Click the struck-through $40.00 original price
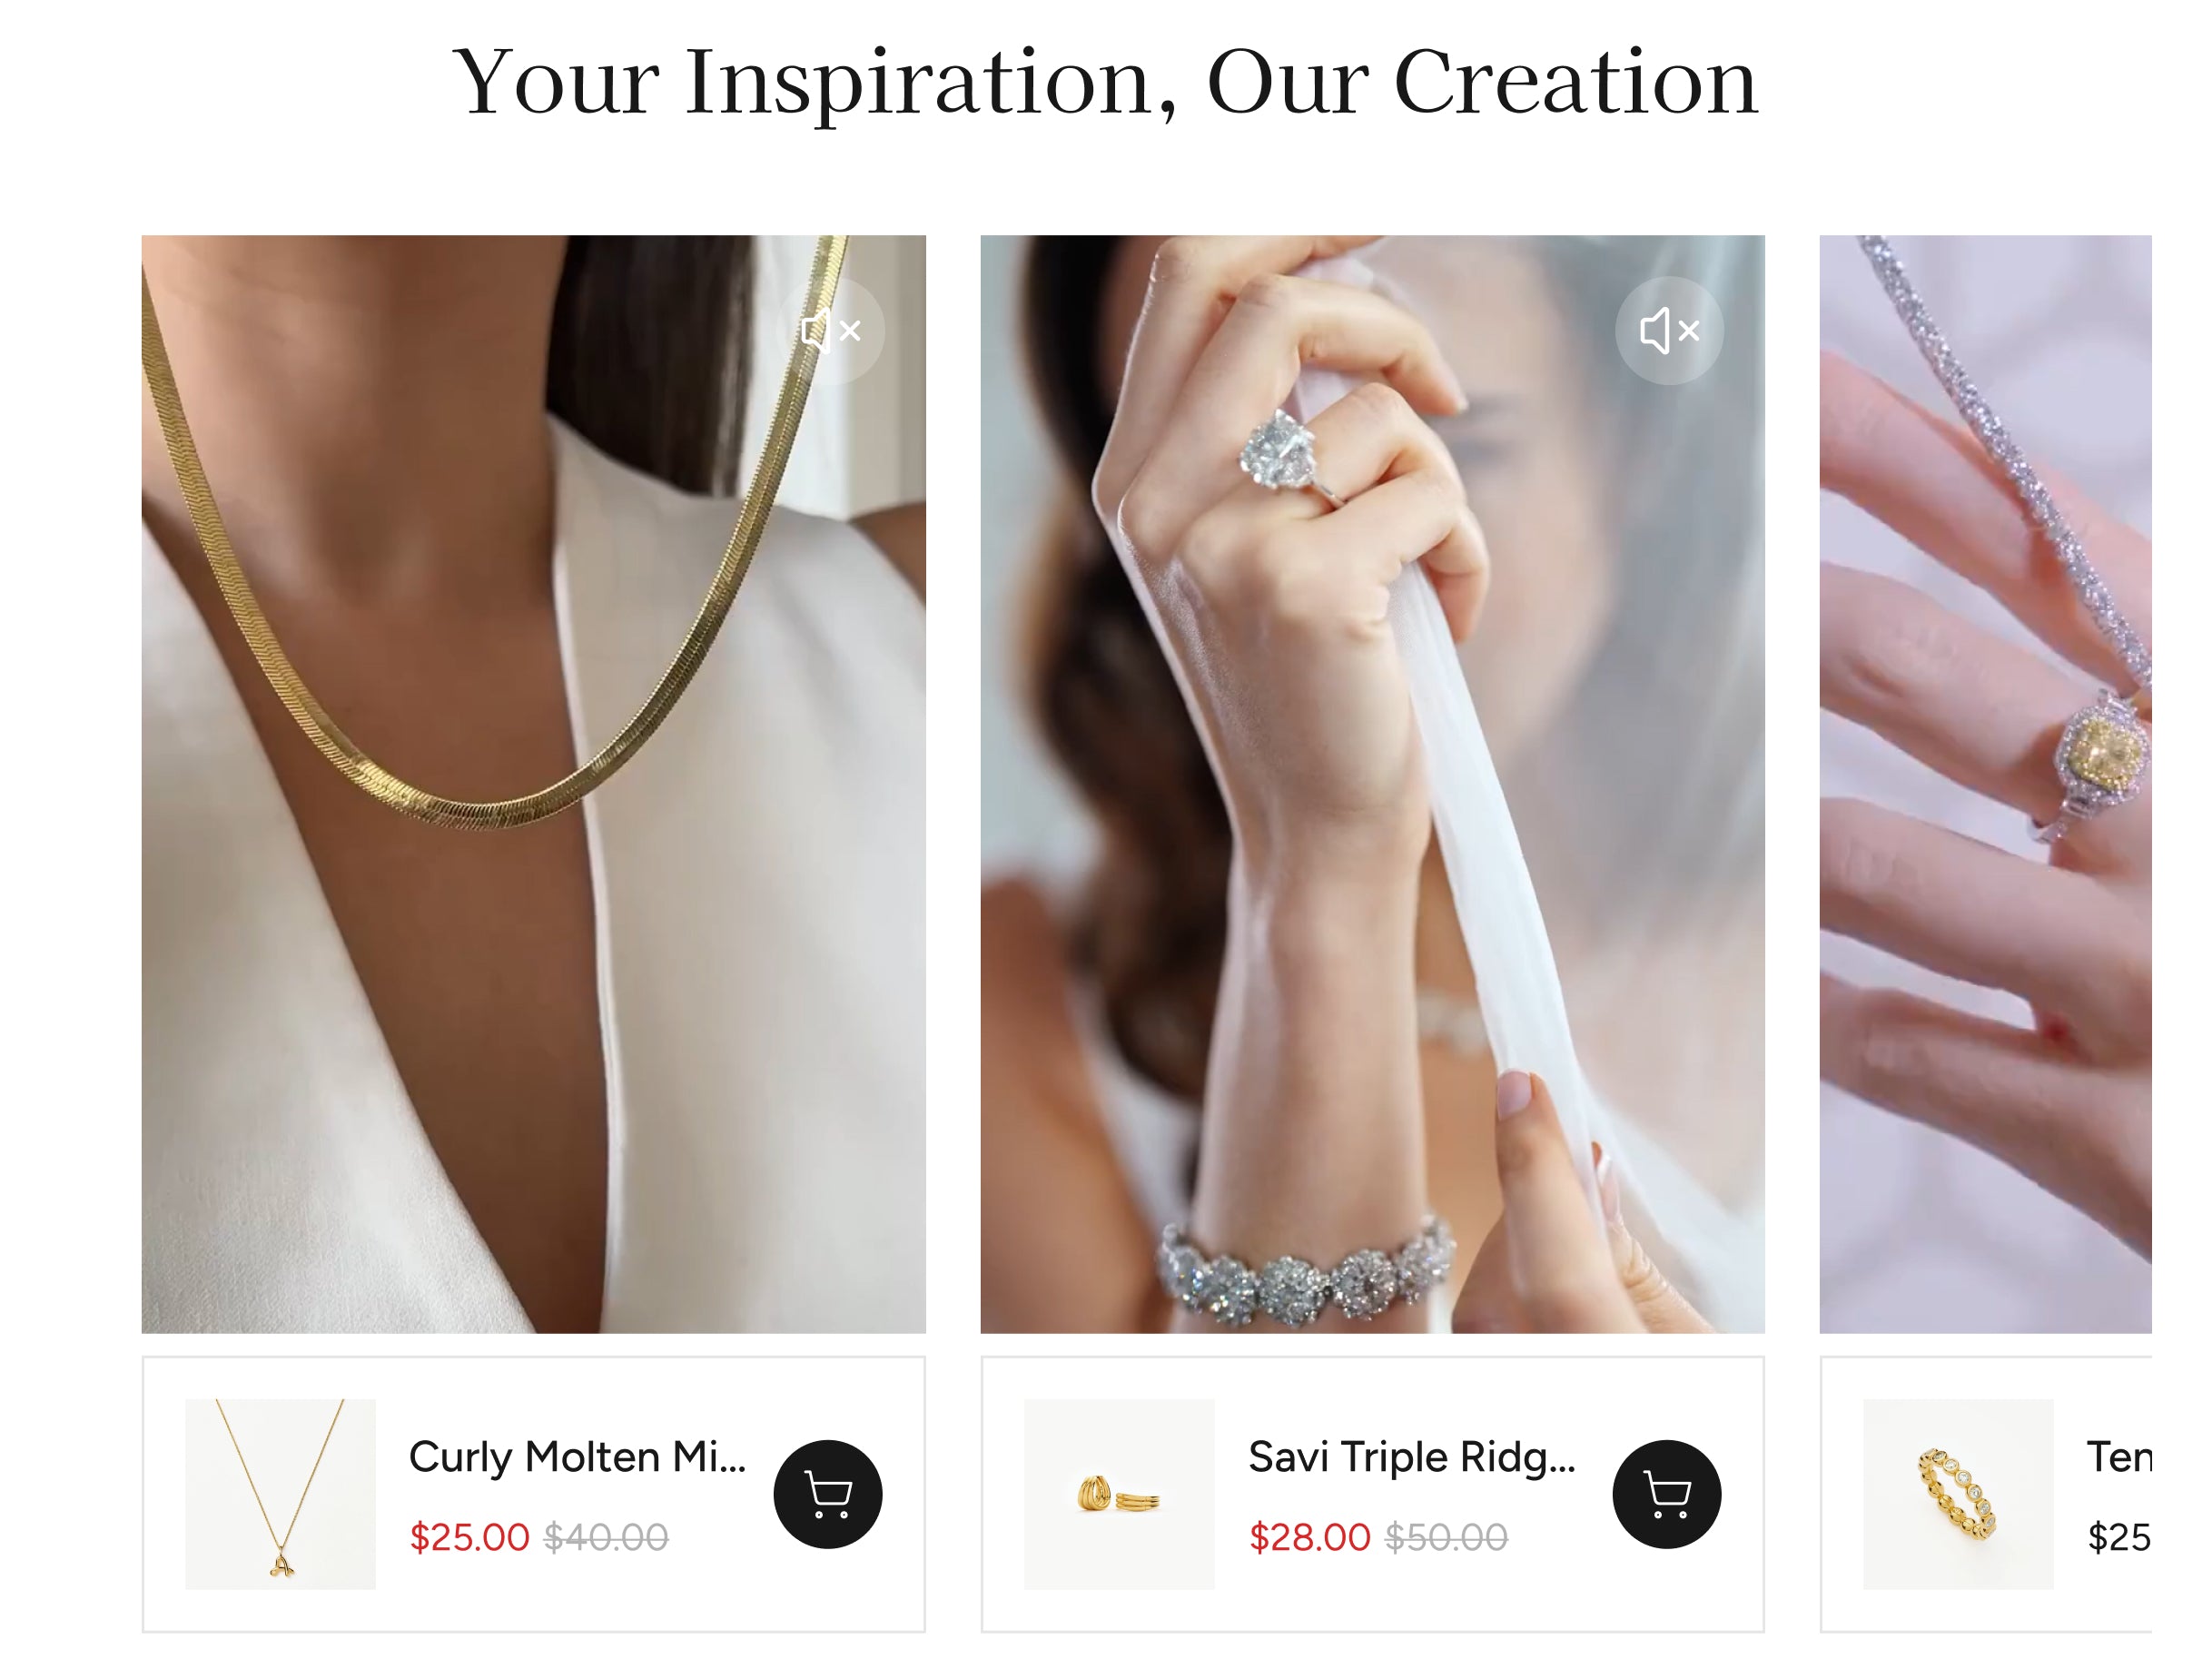The height and width of the screenshot is (1659, 2212). [606, 1537]
